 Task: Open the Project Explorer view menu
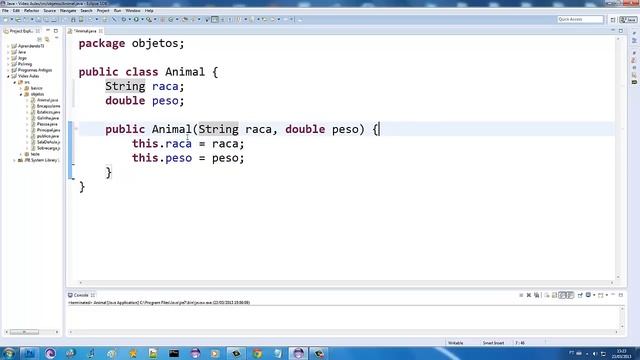pos(57,38)
